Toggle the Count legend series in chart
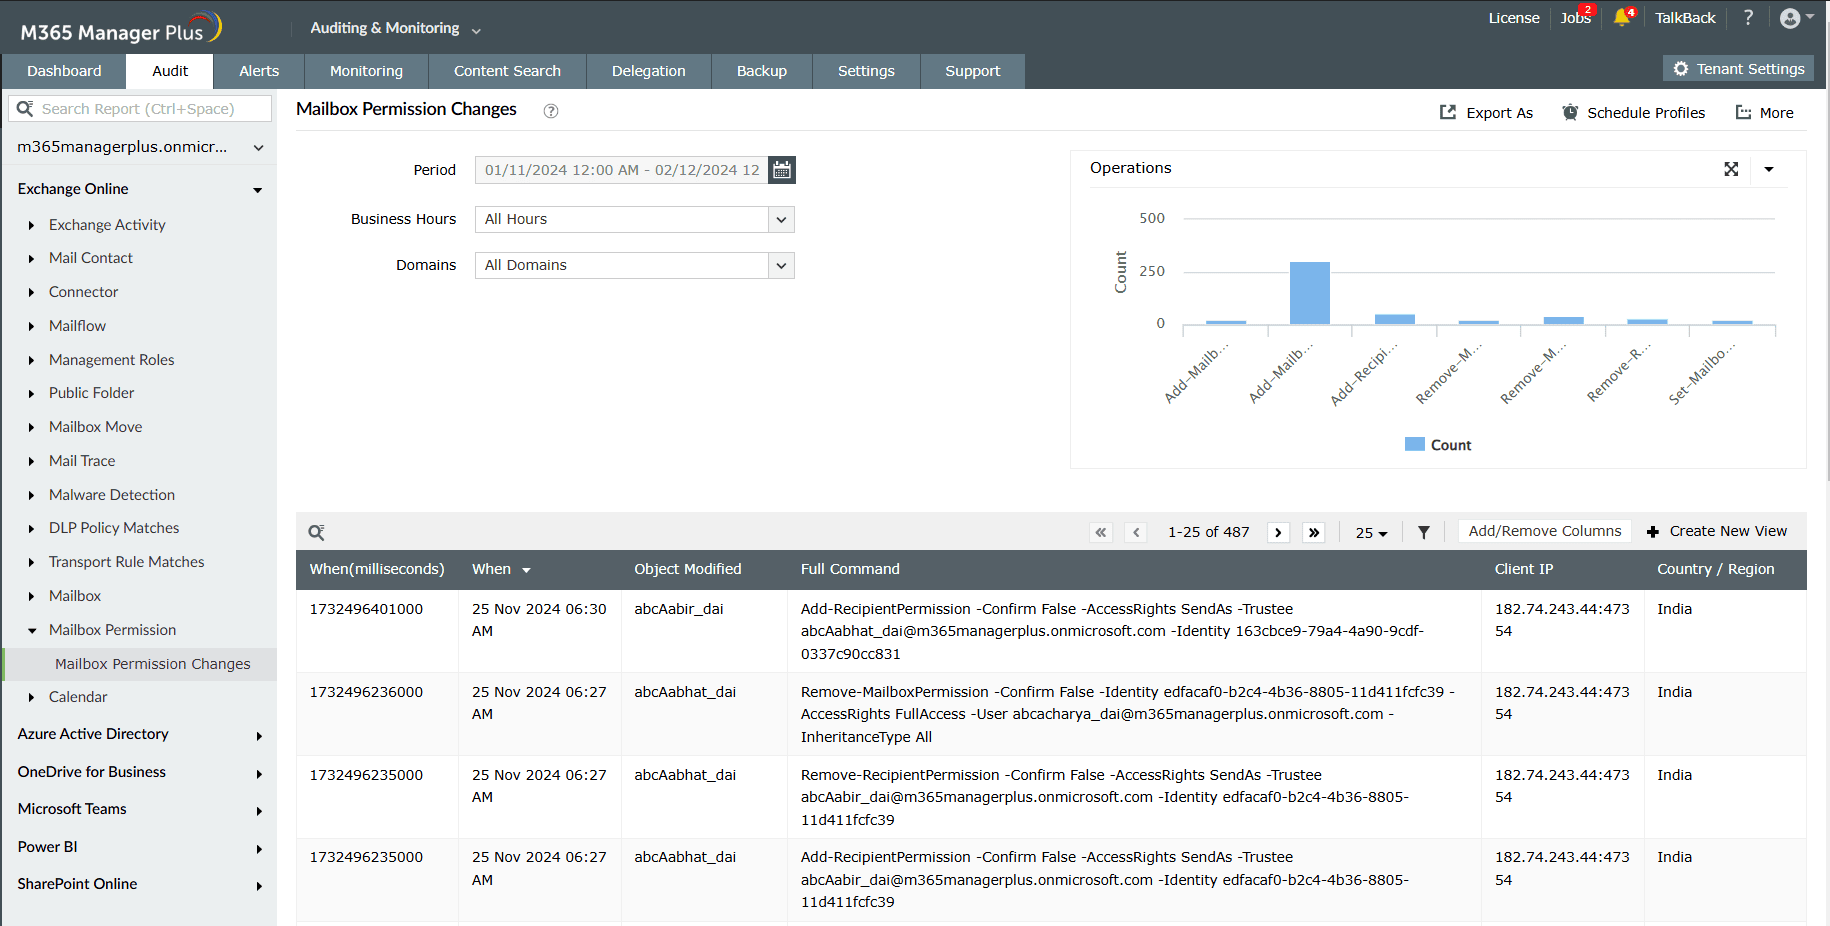This screenshot has height=926, width=1830. [1438, 445]
